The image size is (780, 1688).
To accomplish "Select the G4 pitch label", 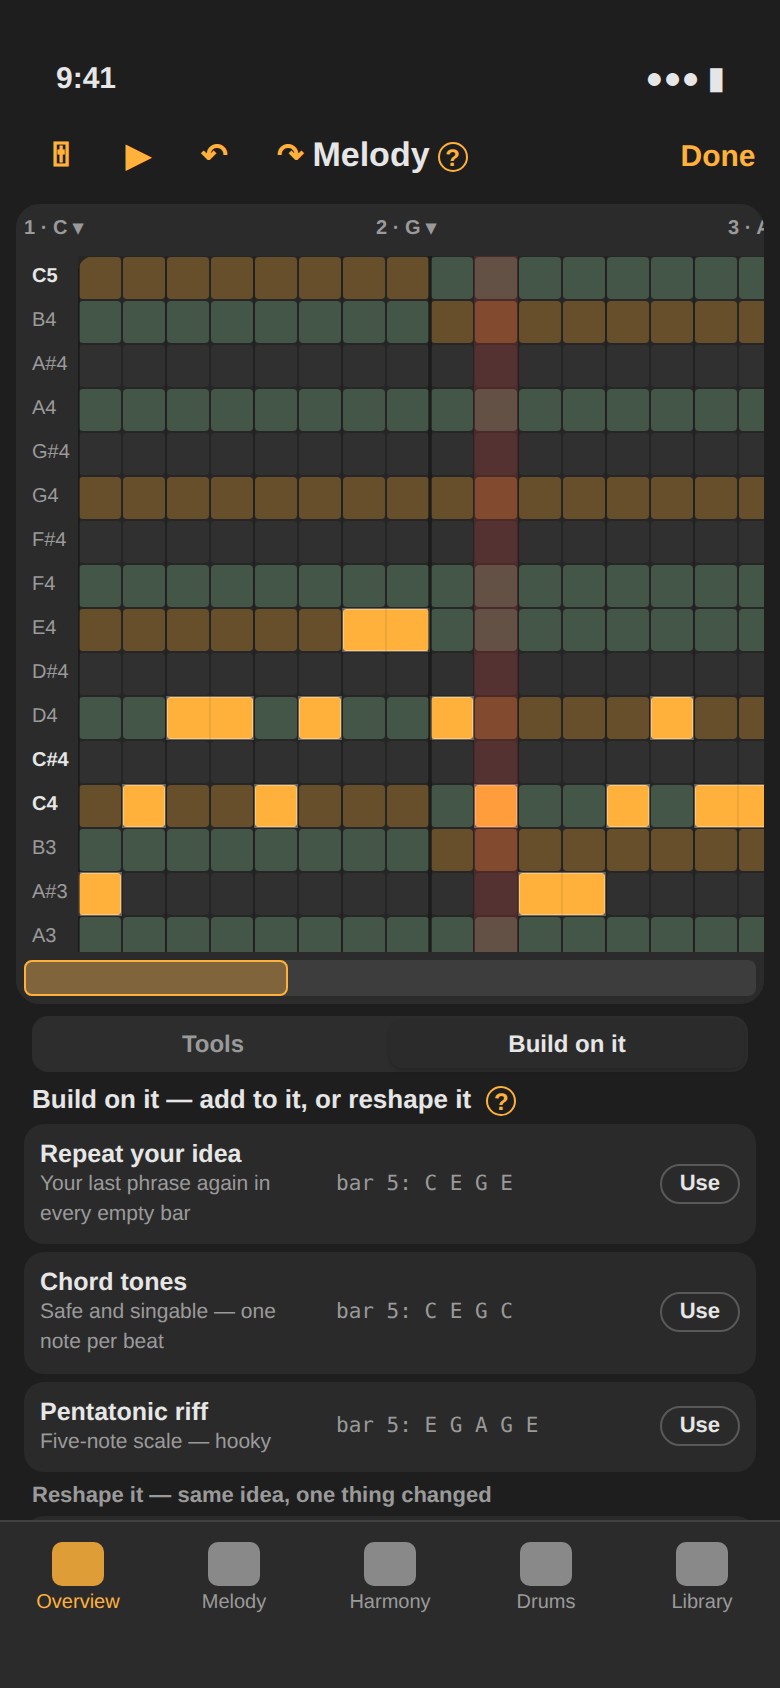I will [45, 496].
